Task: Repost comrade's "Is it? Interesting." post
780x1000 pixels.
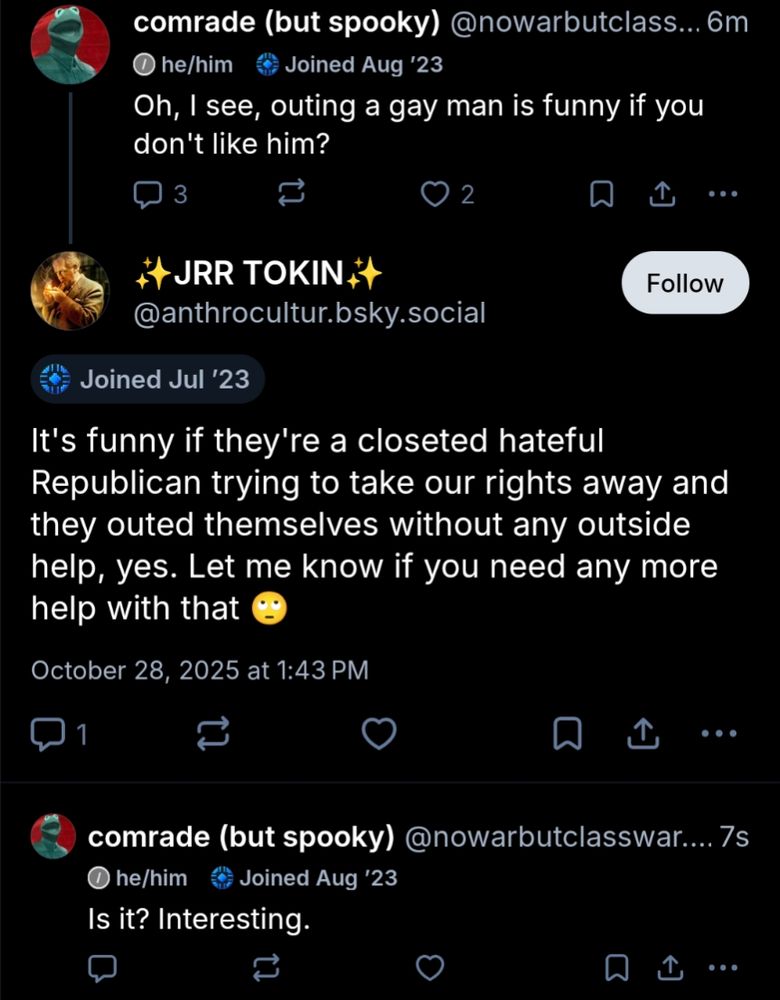Action: click(x=265, y=968)
